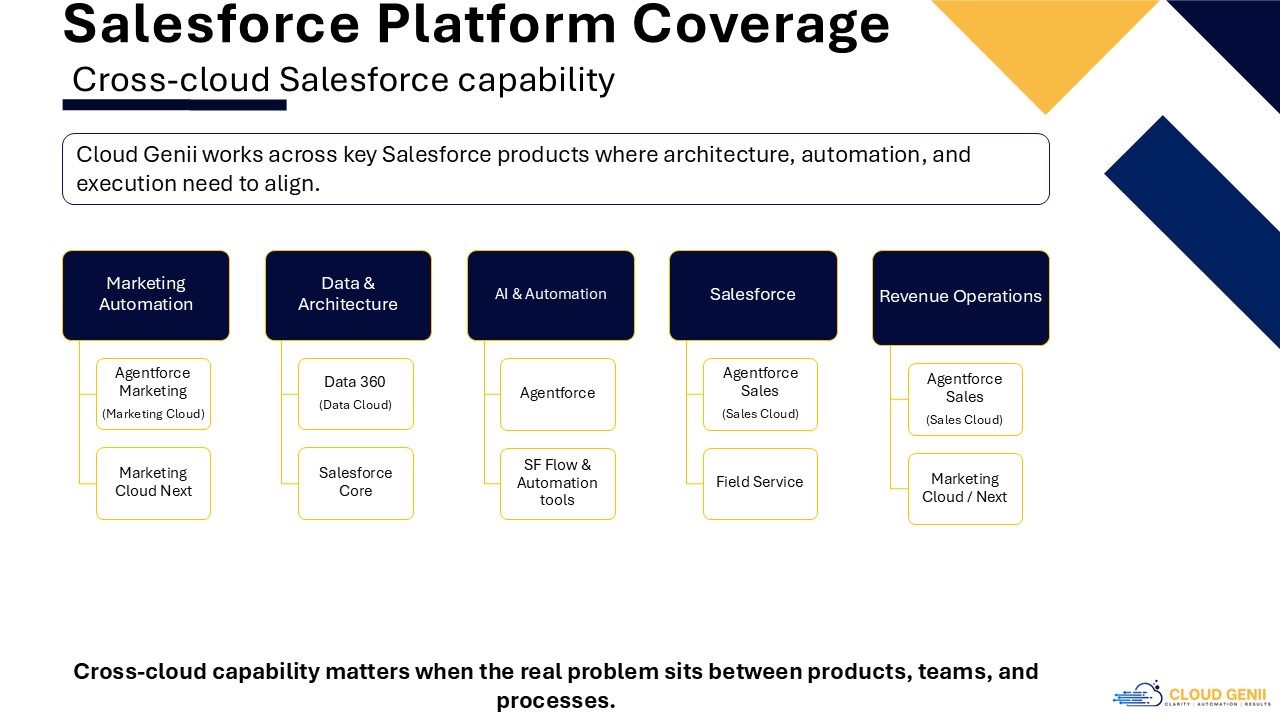Select the Cross-cloud Salesforce capability subtitle

[x=343, y=79]
